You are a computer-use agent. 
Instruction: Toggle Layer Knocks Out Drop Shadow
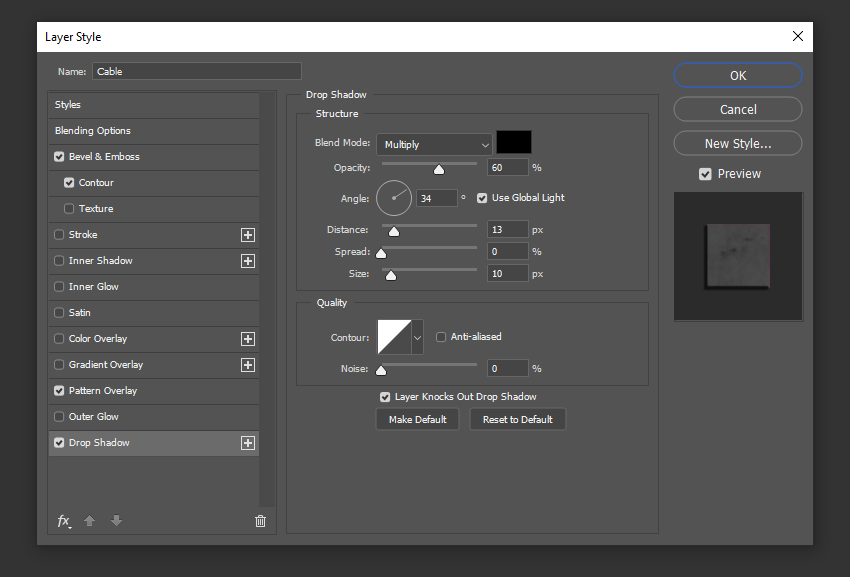pos(385,397)
